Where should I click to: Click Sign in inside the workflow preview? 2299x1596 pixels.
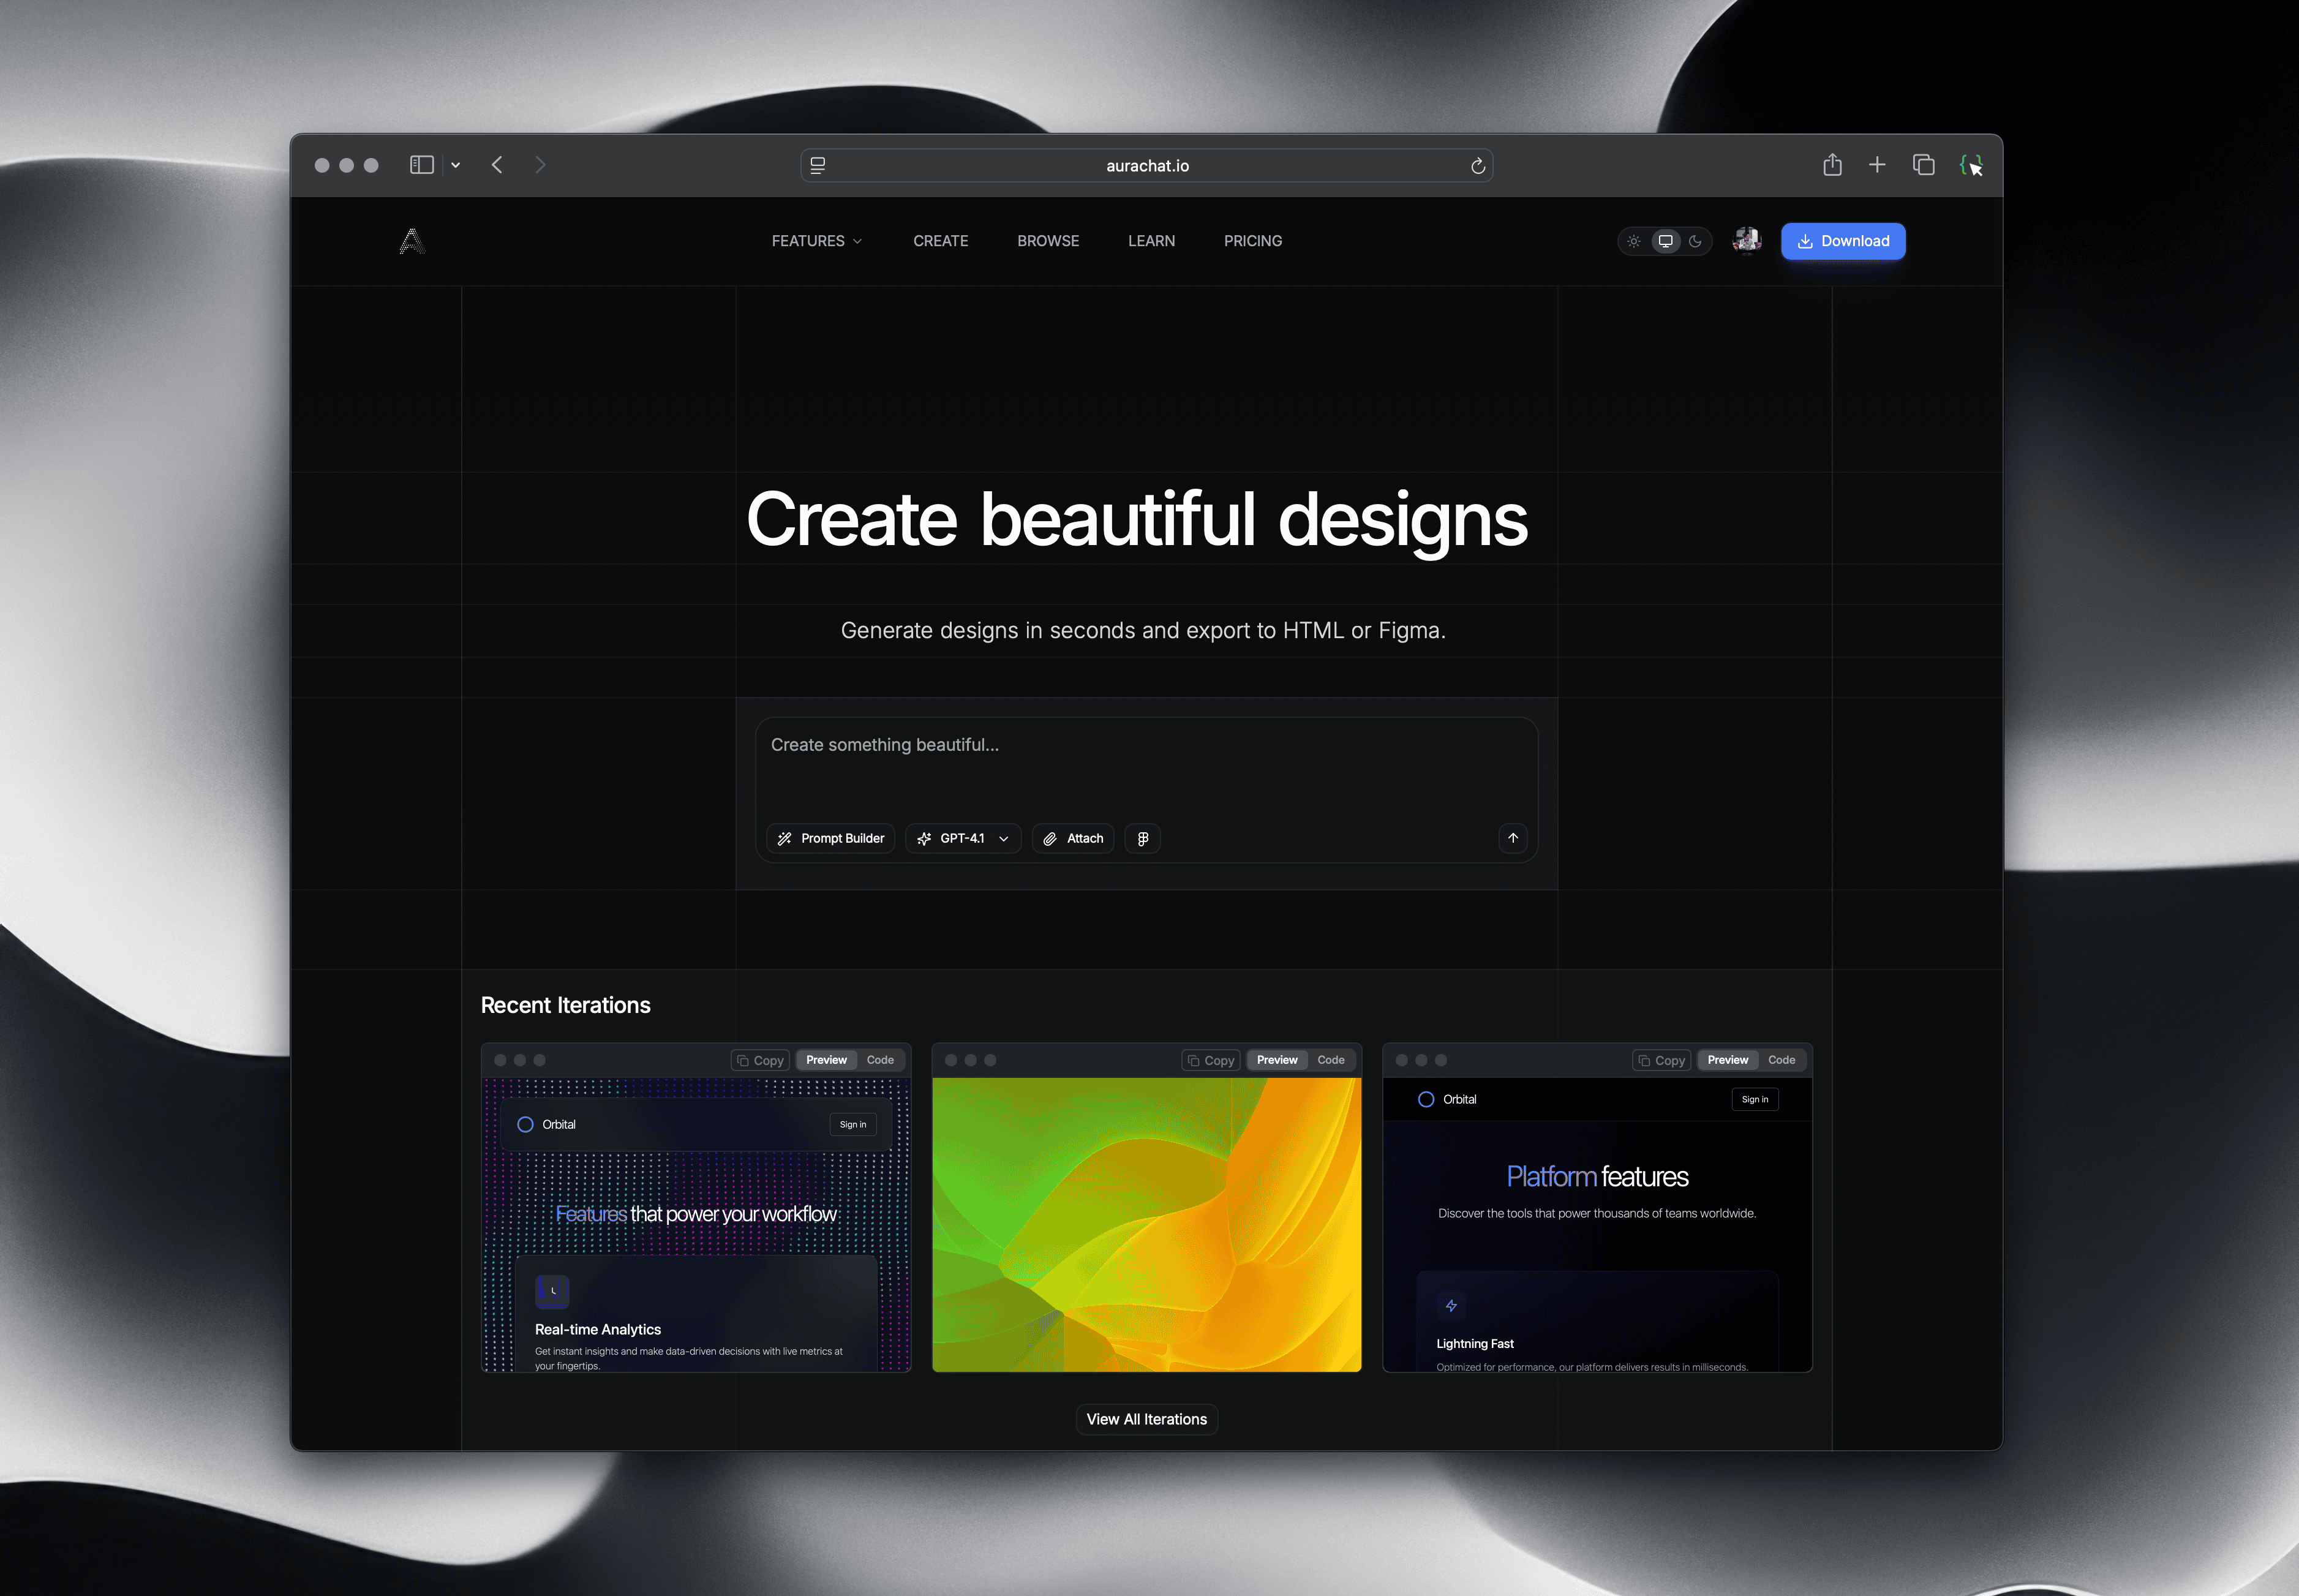(x=853, y=1124)
